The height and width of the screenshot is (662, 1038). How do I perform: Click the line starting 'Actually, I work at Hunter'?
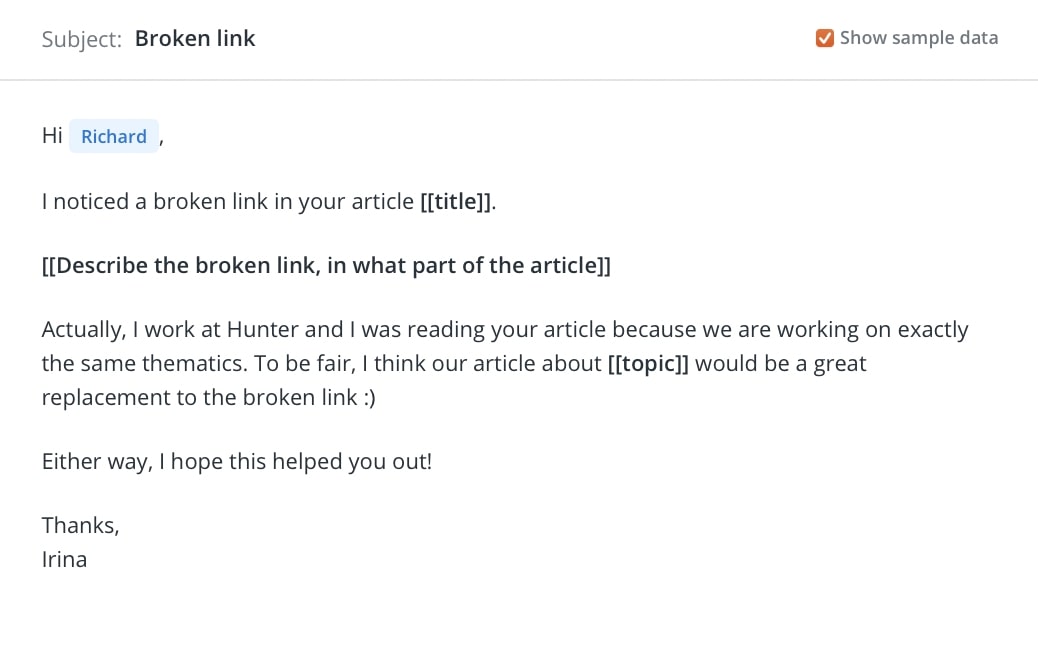click(505, 330)
